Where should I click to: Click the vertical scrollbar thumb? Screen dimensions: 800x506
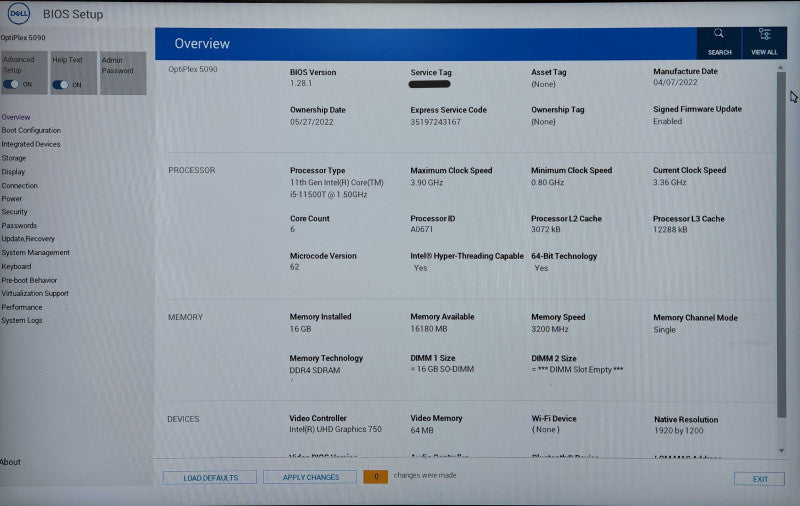tap(781, 245)
